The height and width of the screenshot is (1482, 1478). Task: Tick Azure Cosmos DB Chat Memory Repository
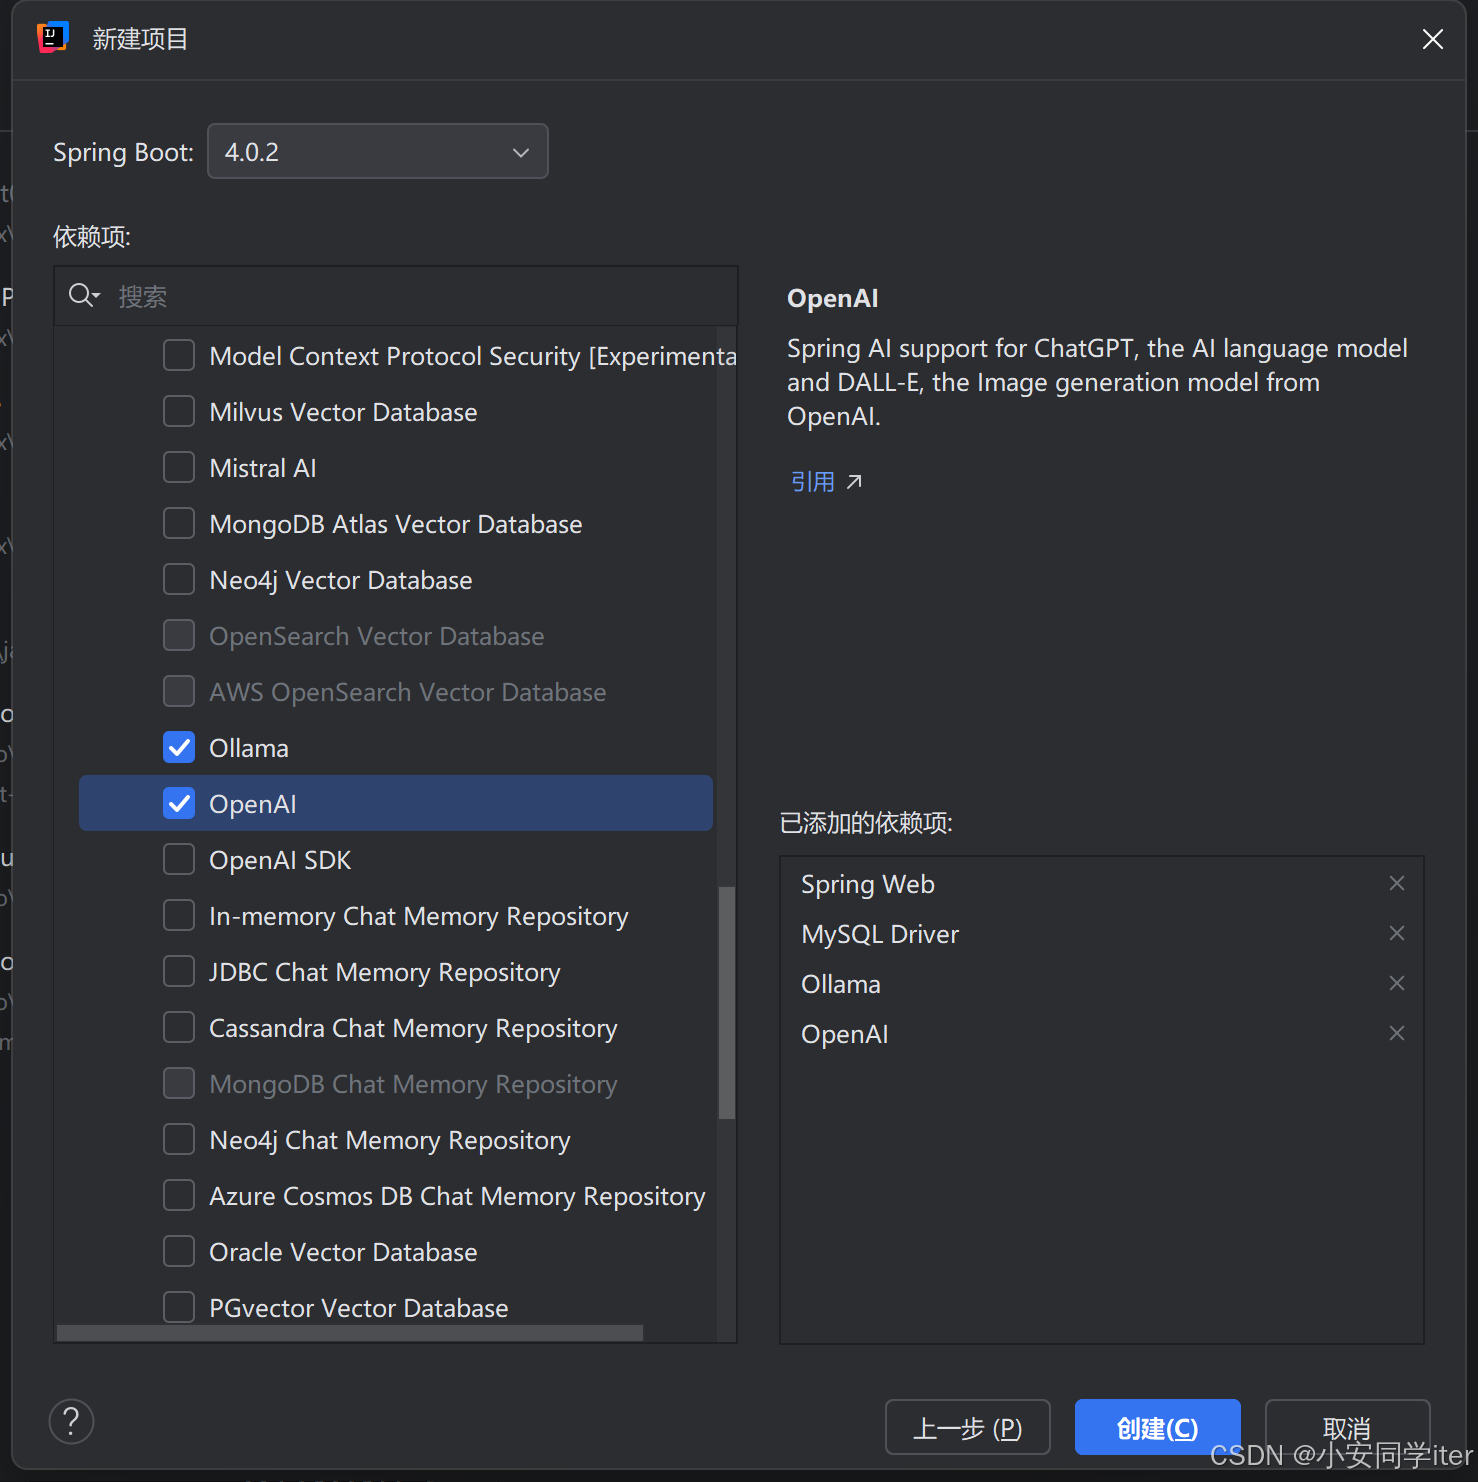pyautogui.click(x=179, y=1195)
